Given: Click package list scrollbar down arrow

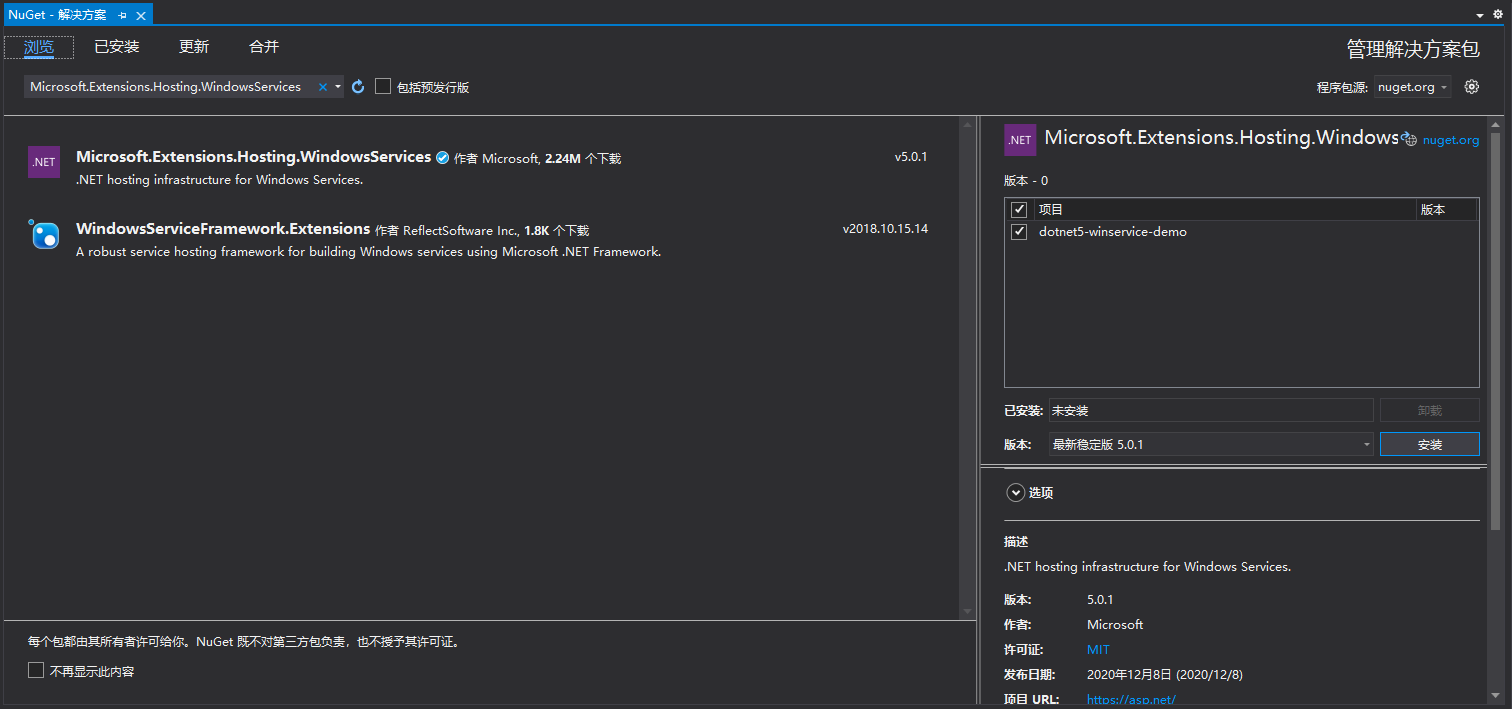Looking at the screenshot, I should (x=967, y=611).
